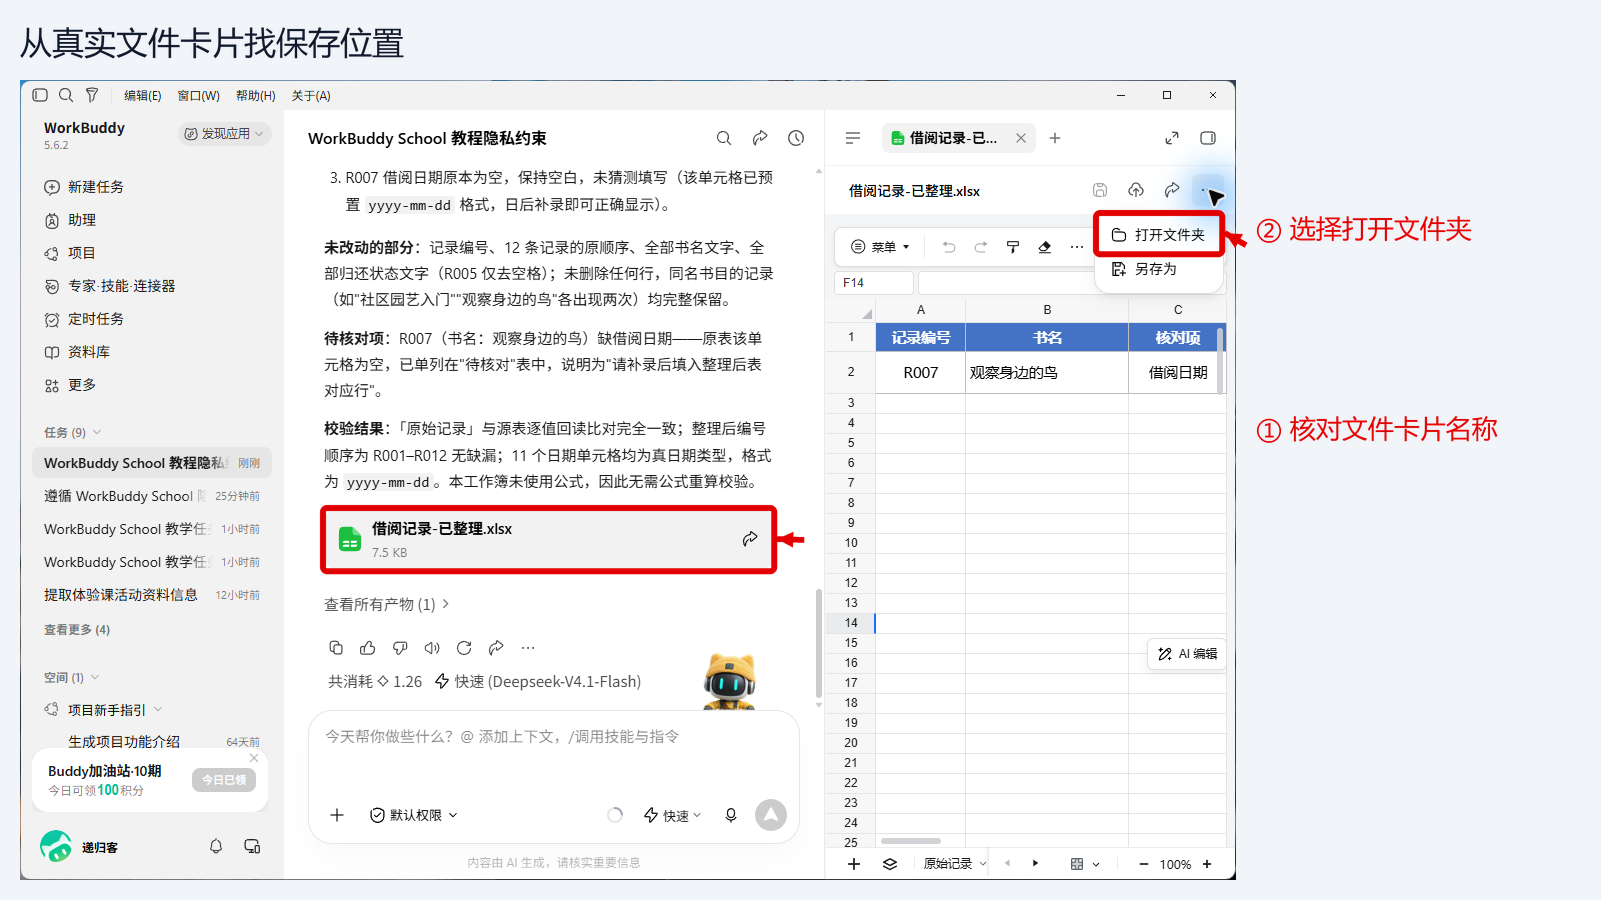1601x900 pixels.
Task: Open the 快速 model dropdown
Action: [672, 815]
